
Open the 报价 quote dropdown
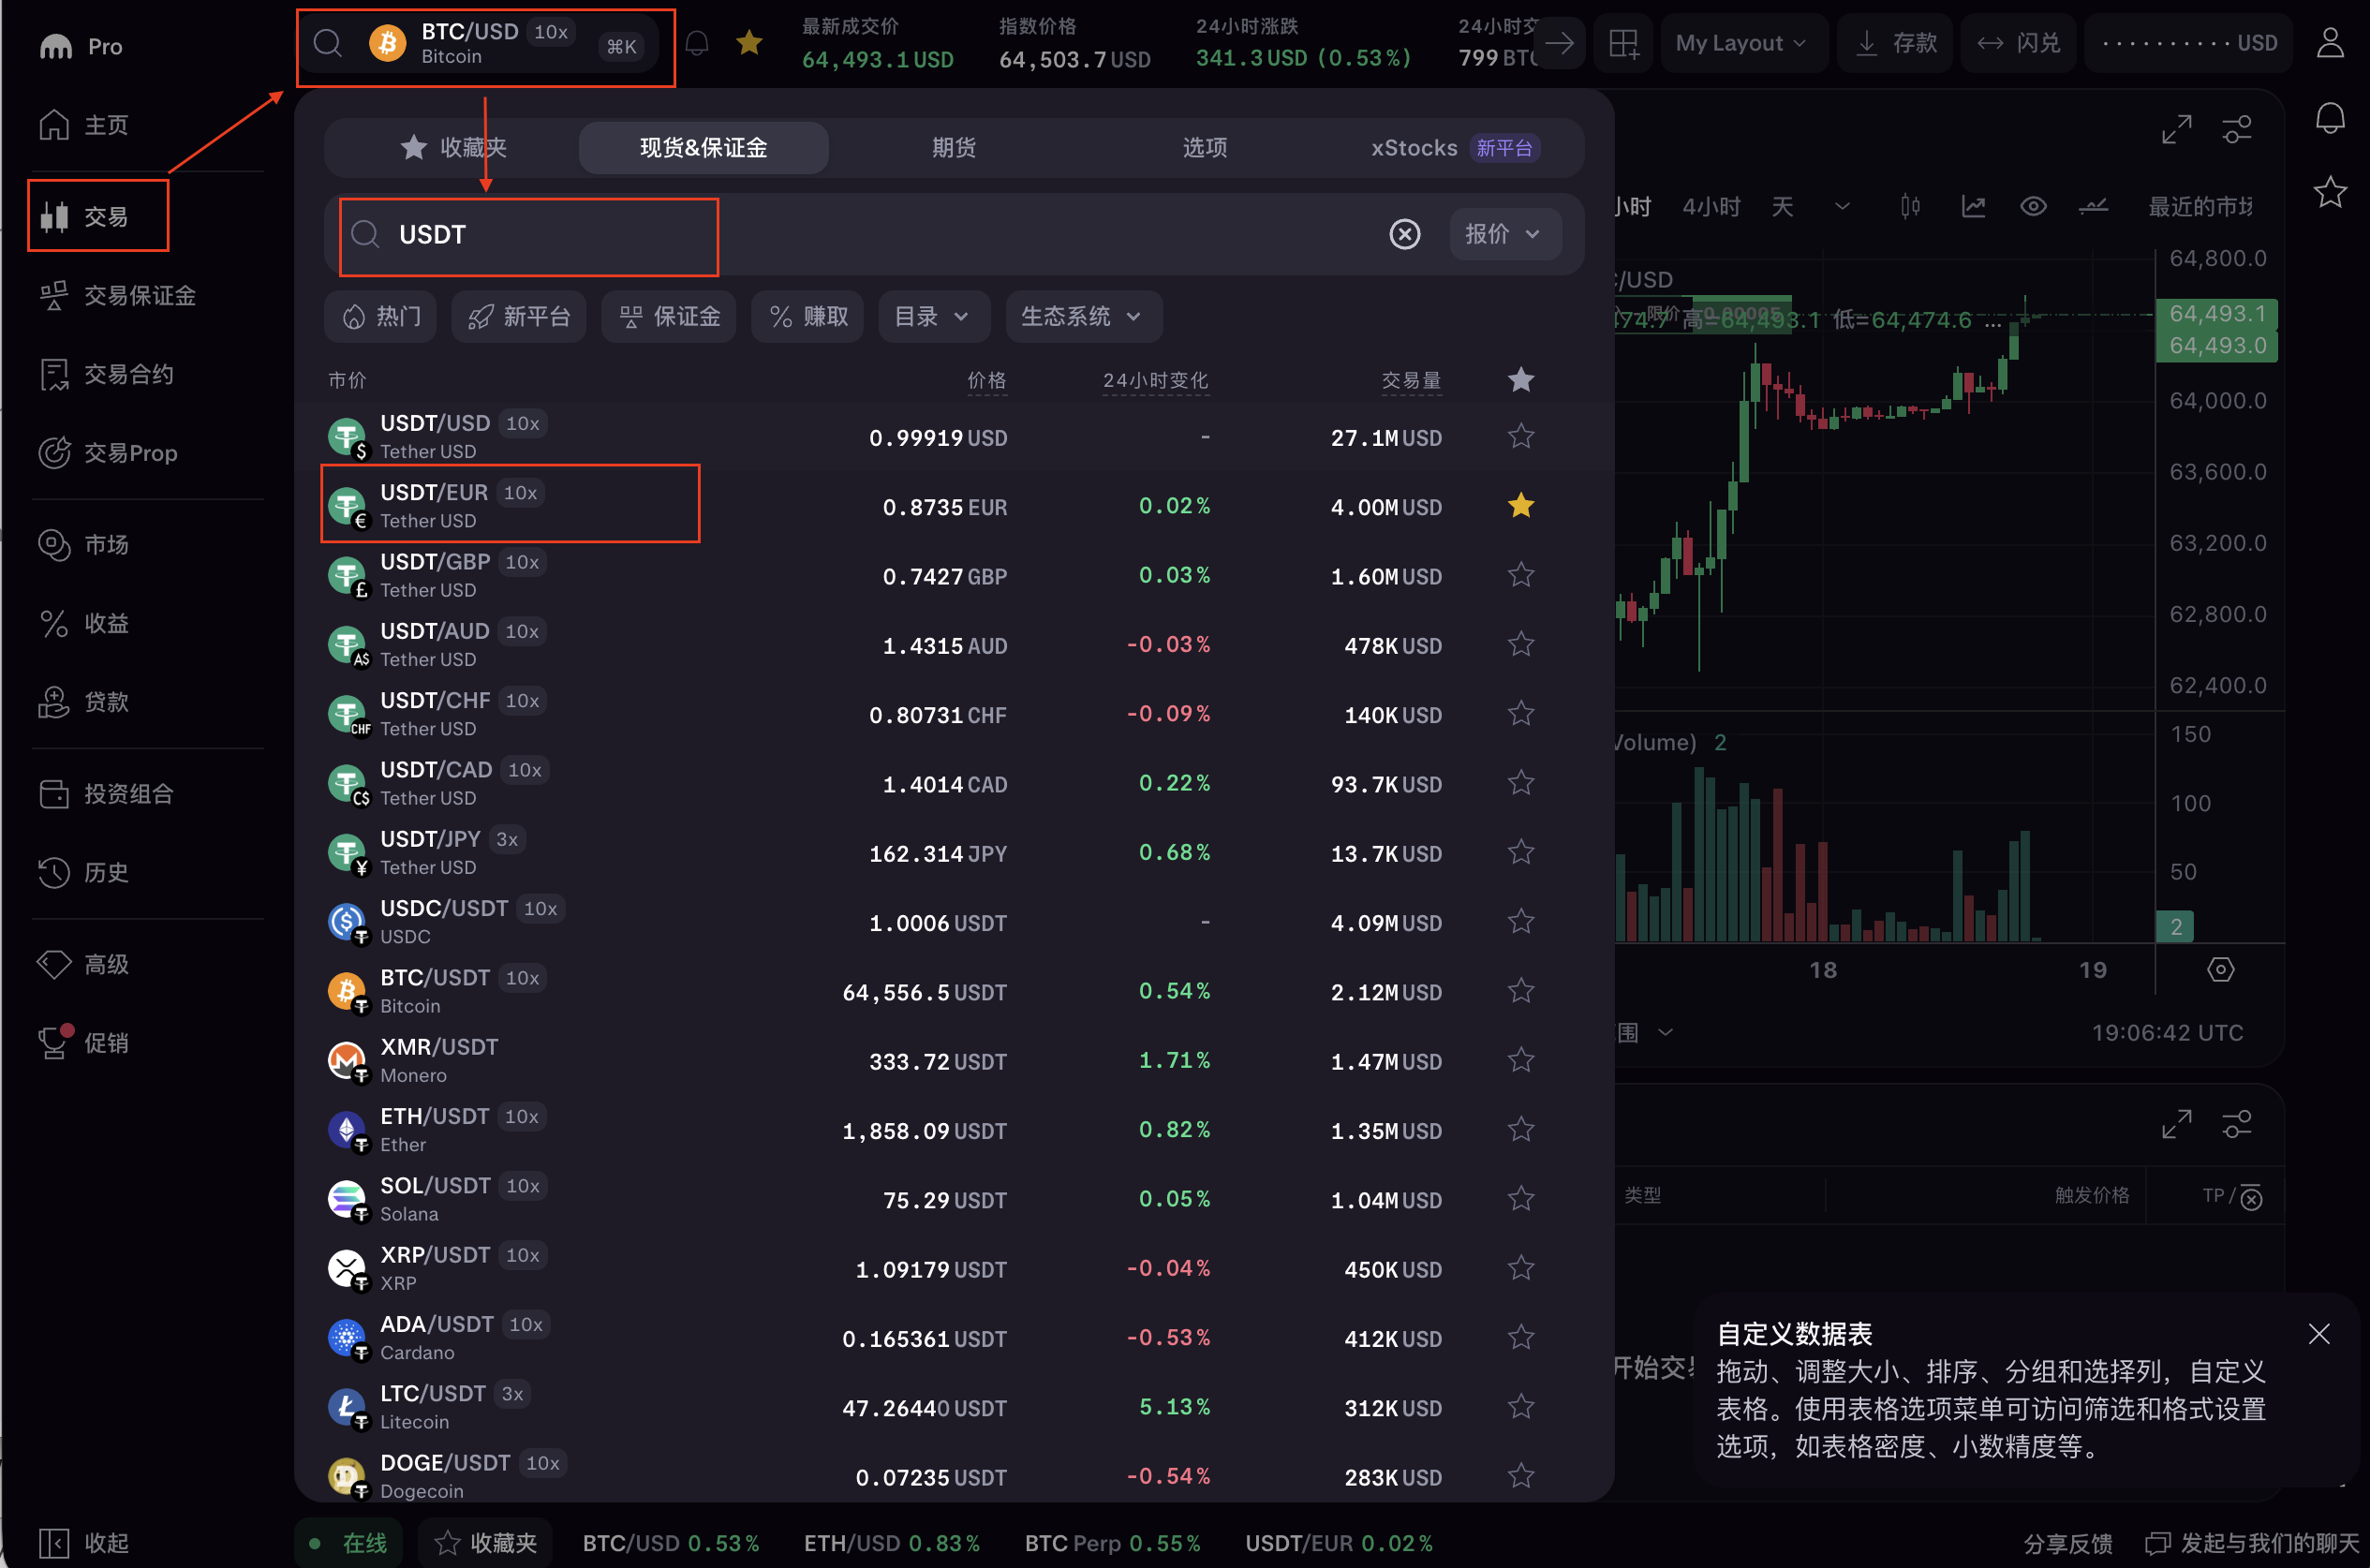pos(1505,234)
